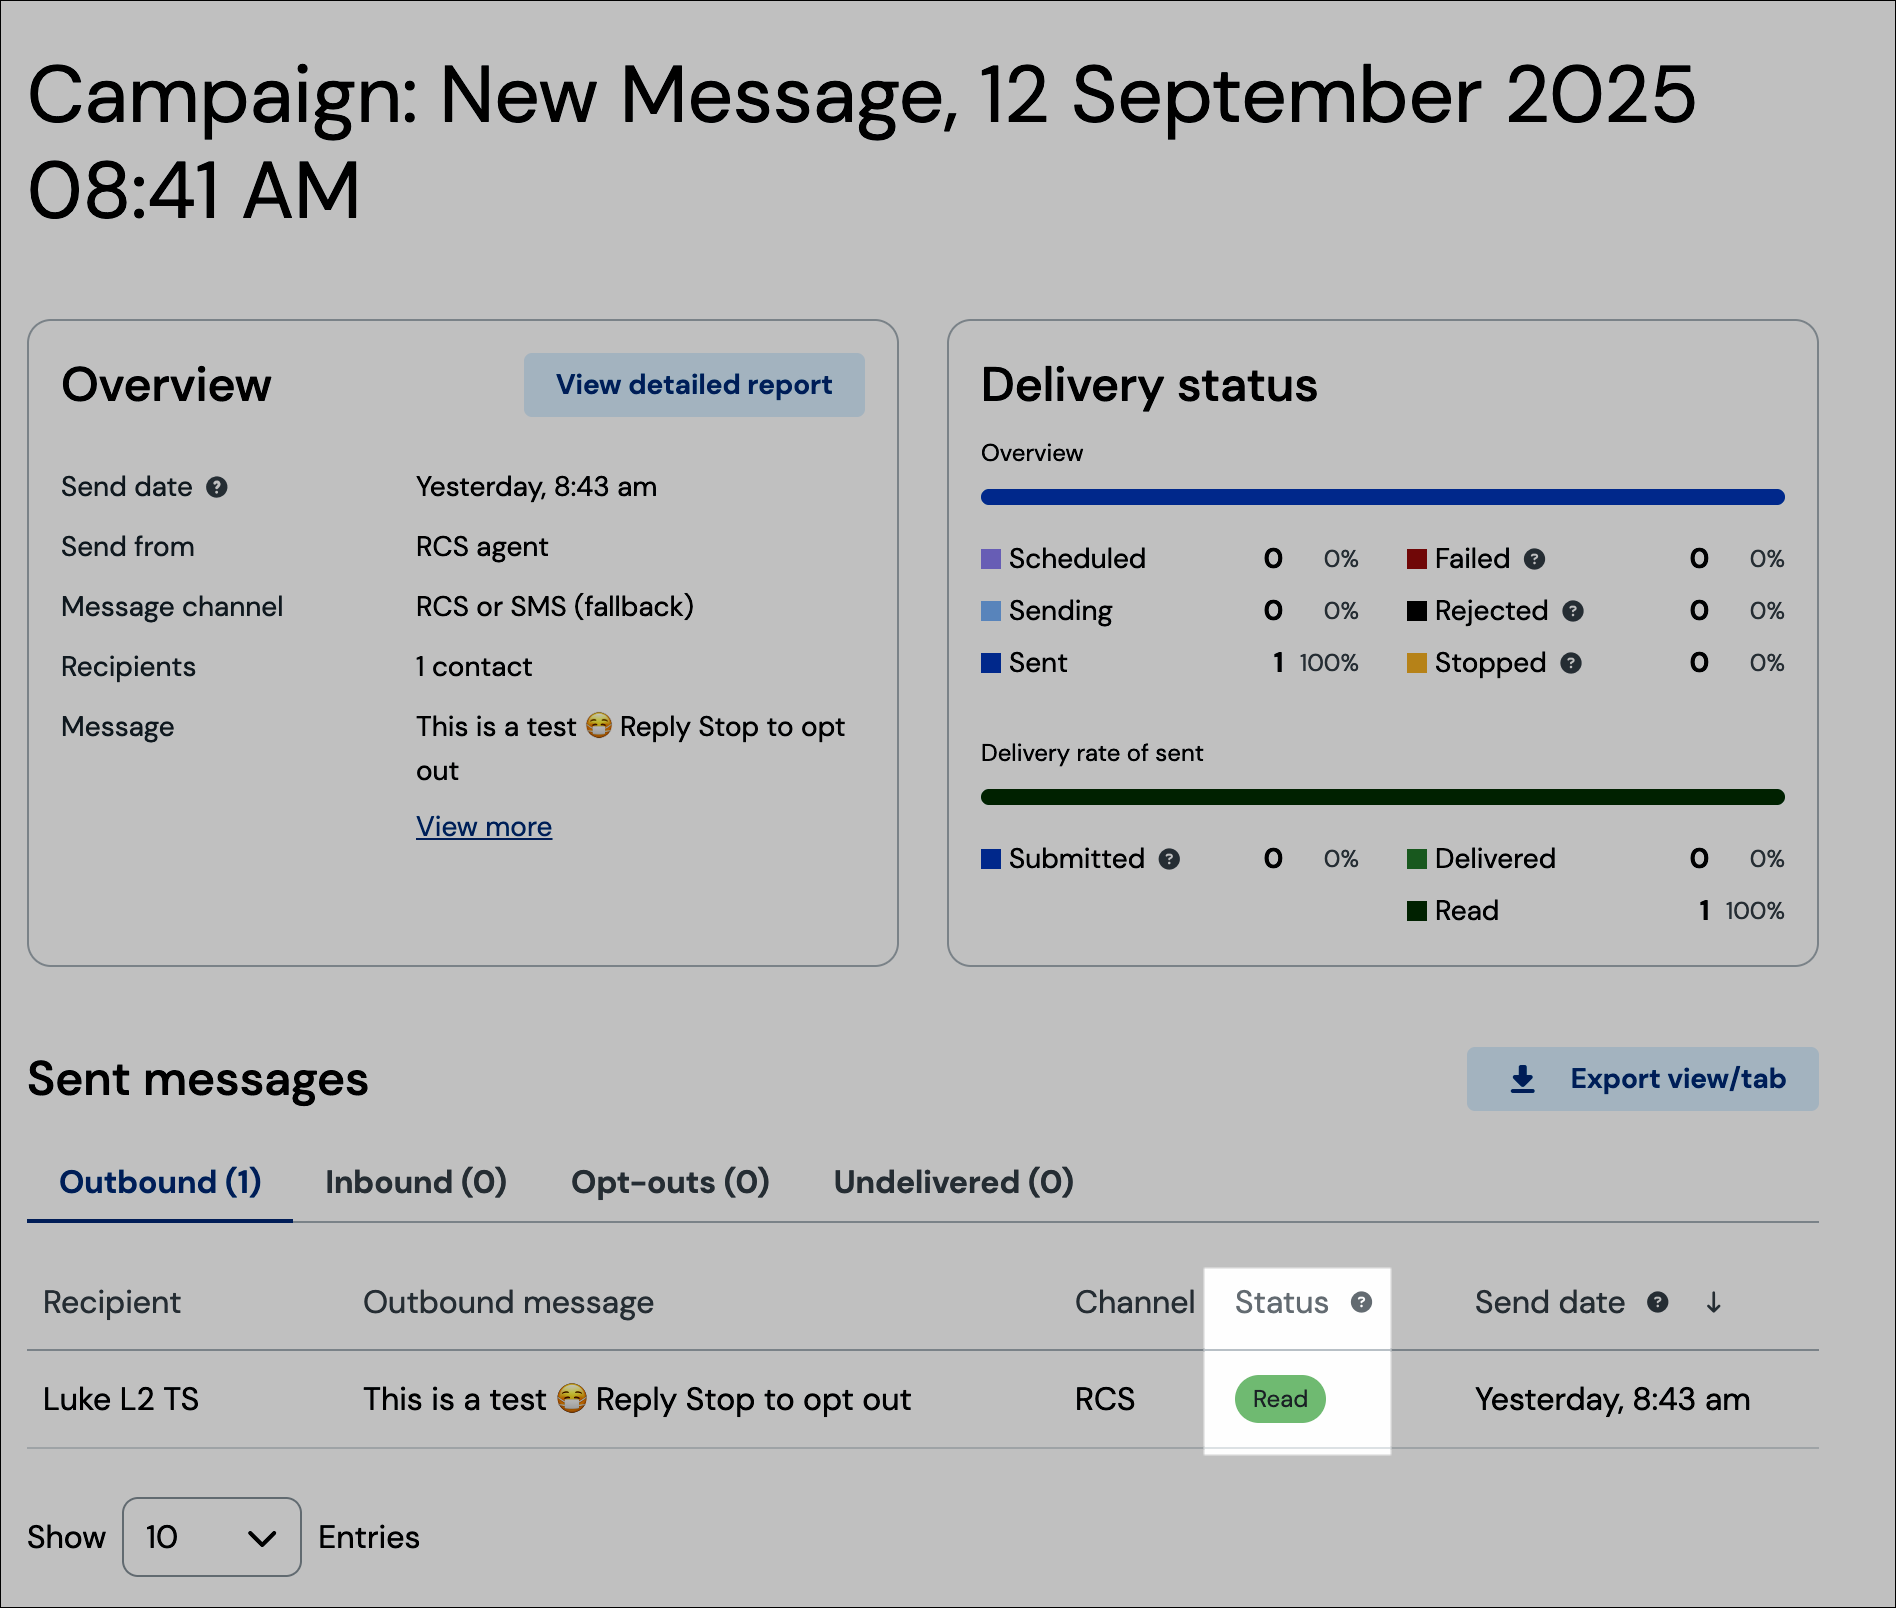
Task: Open the Show 10 entries dropdown
Action: pos(212,1537)
